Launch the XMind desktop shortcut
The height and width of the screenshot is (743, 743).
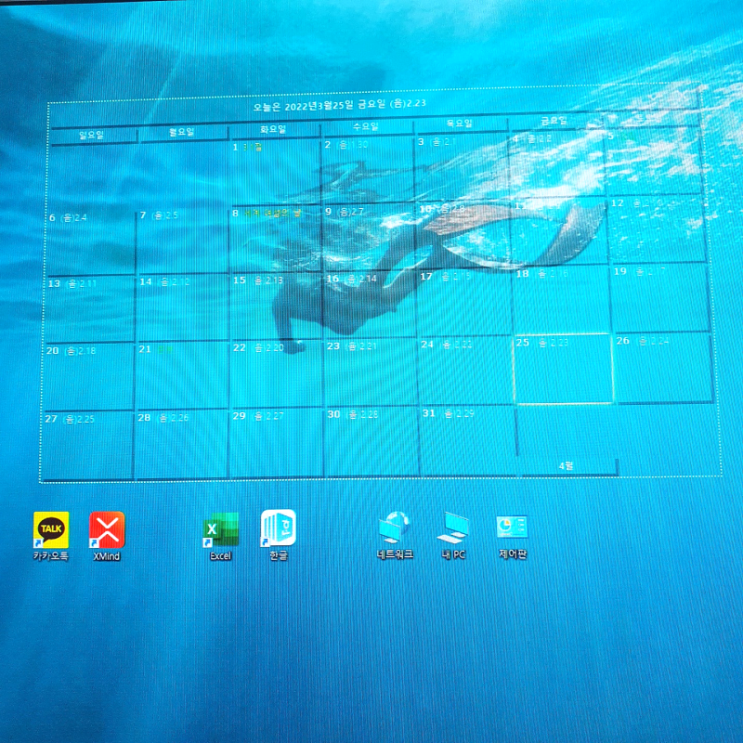click(x=107, y=535)
